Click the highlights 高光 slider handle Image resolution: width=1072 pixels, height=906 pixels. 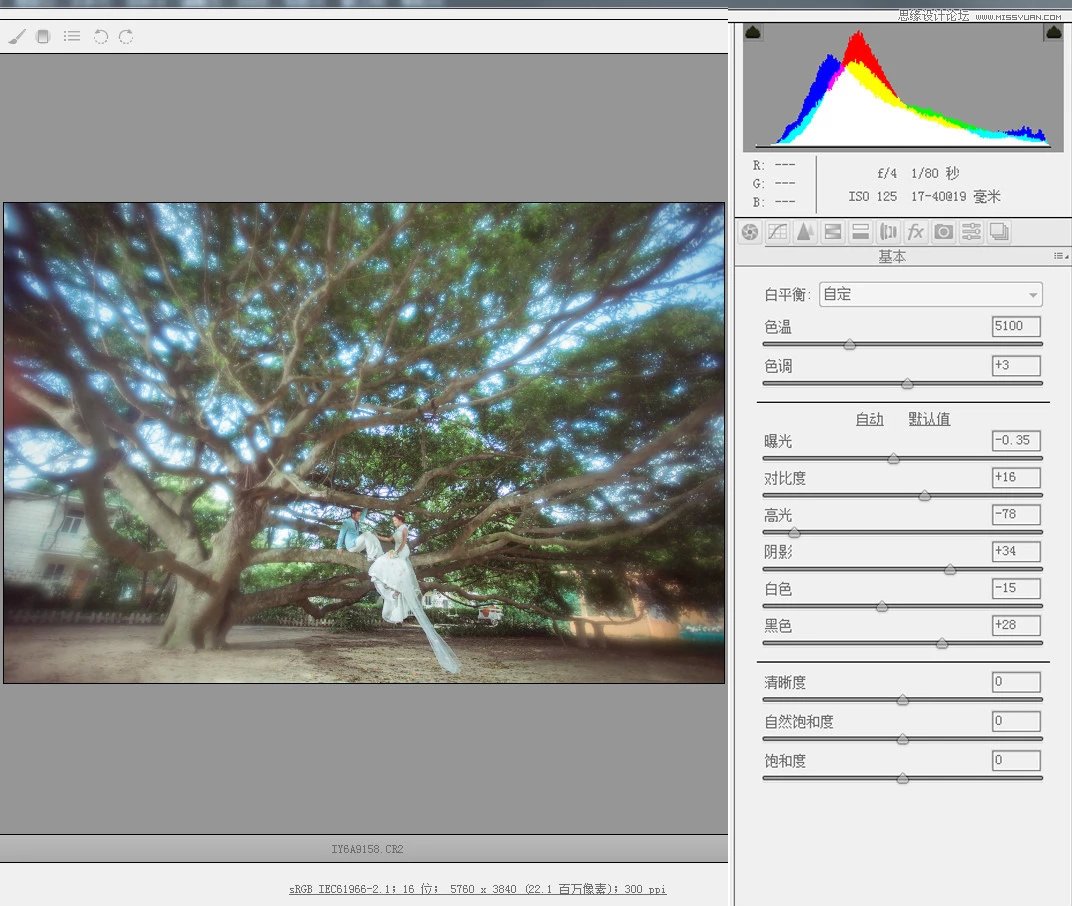794,533
